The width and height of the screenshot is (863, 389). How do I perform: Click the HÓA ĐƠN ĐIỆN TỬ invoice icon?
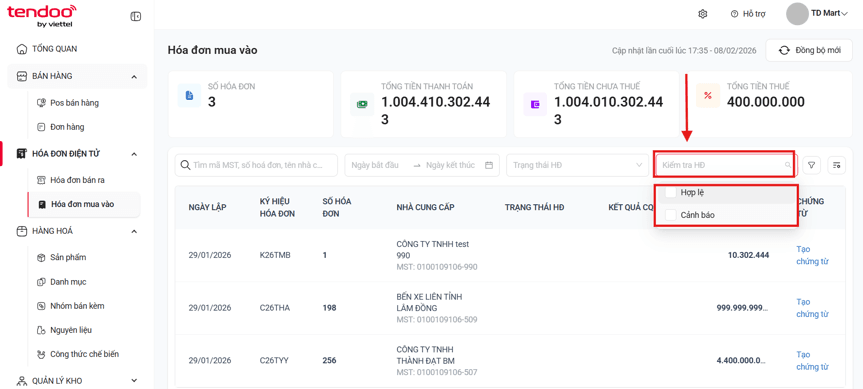pos(21,154)
